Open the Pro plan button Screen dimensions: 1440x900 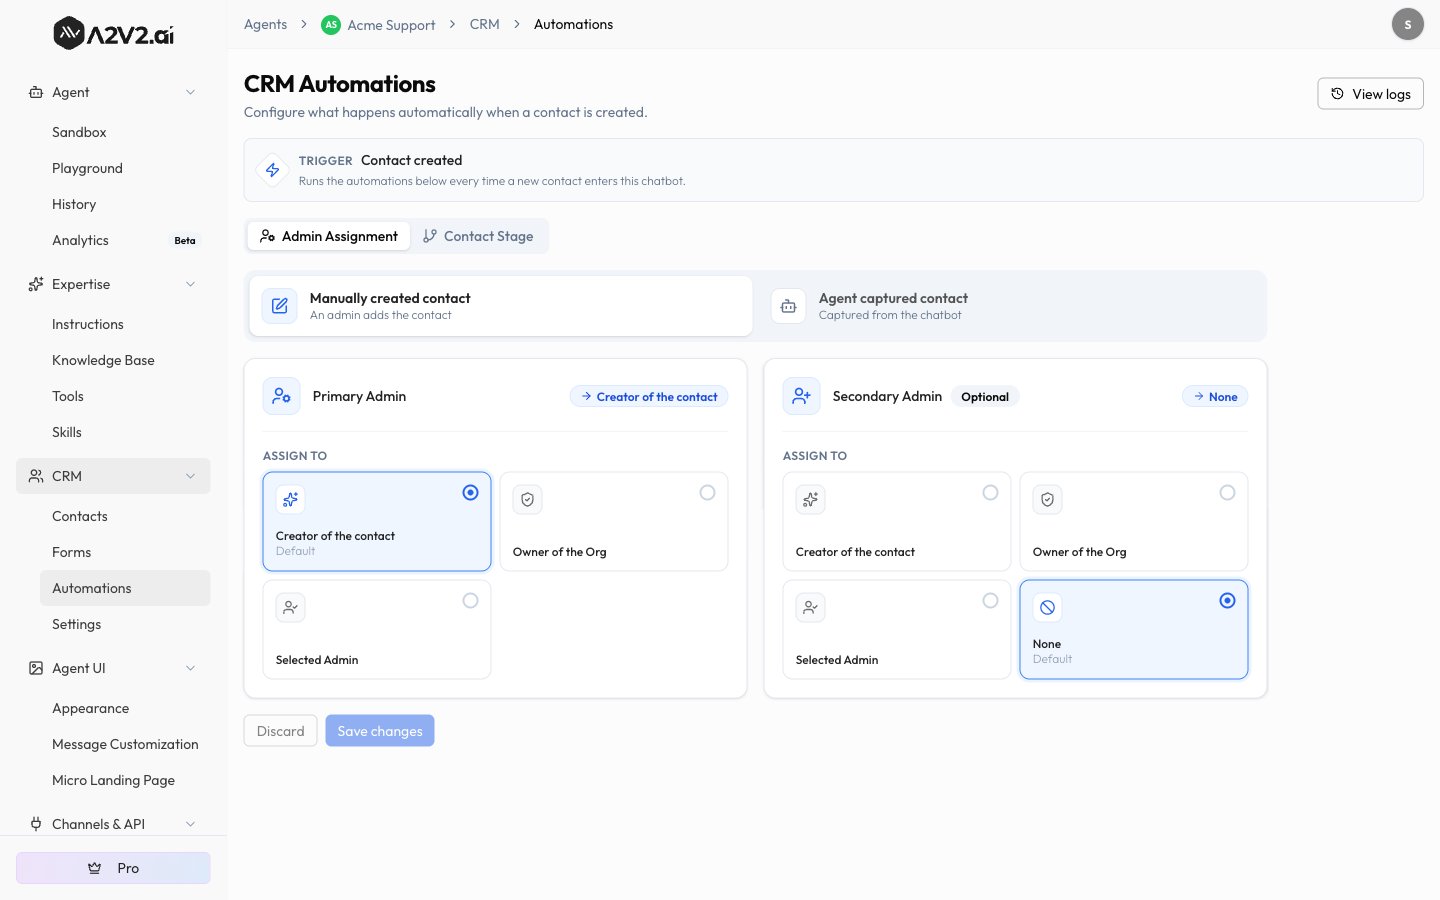(x=113, y=868)
